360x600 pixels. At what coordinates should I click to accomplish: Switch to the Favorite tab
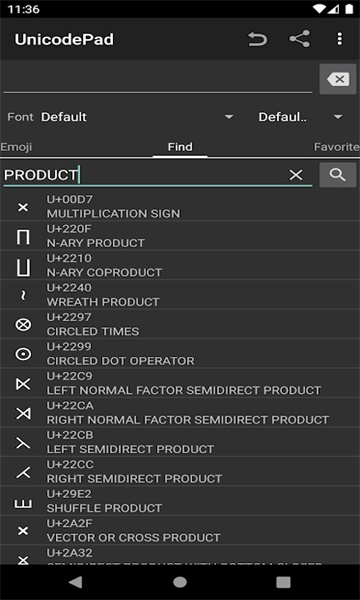(x=336, y=147)
